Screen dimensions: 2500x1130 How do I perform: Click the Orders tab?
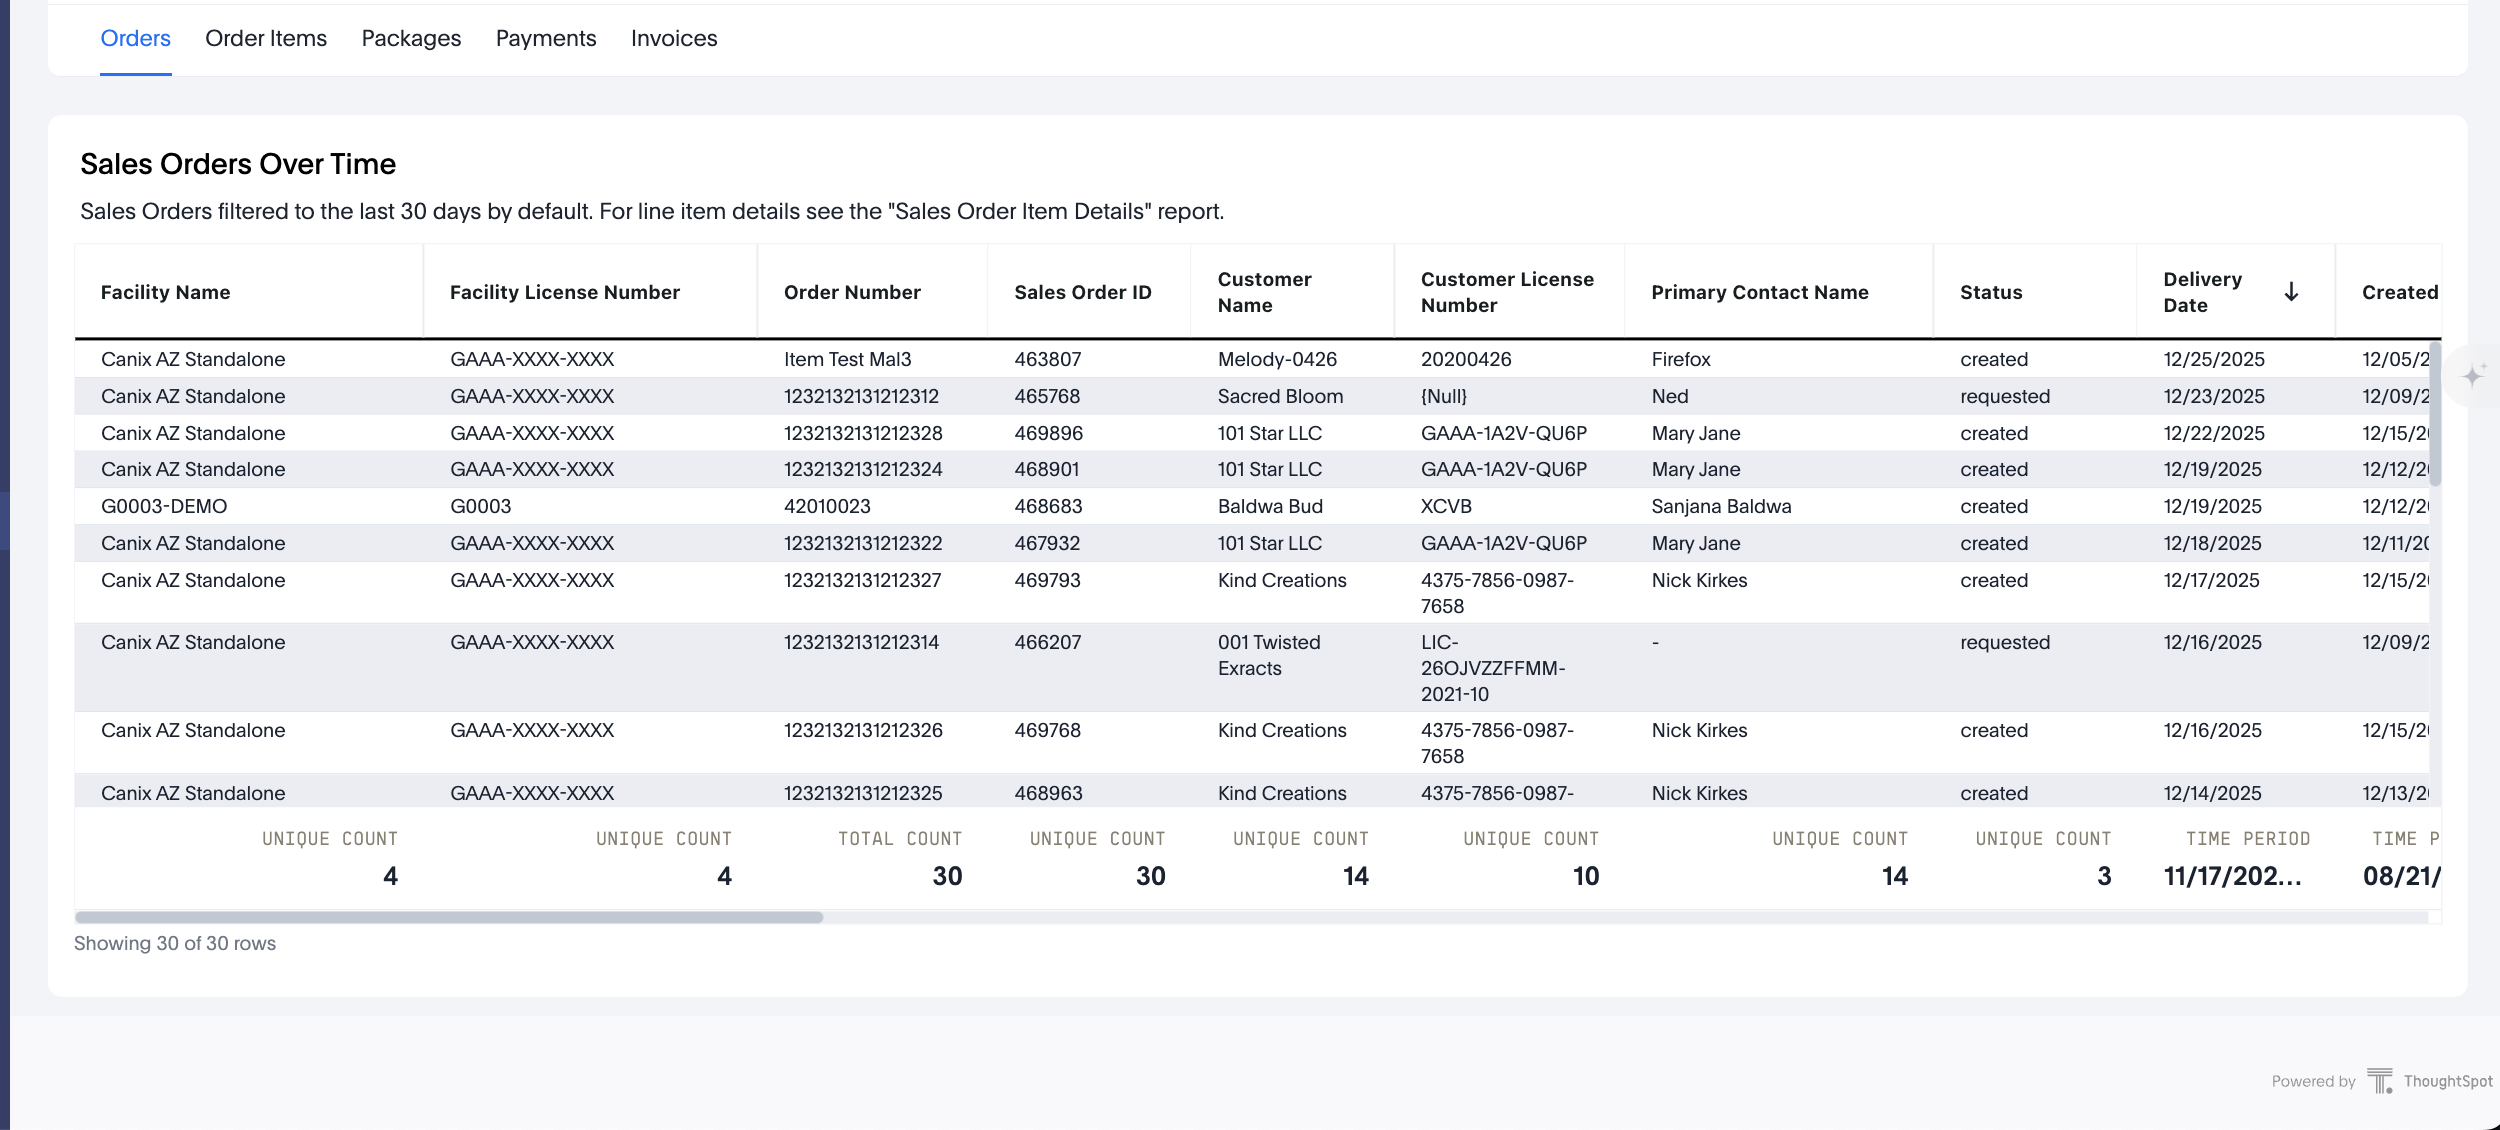click(x=135, y=38)
